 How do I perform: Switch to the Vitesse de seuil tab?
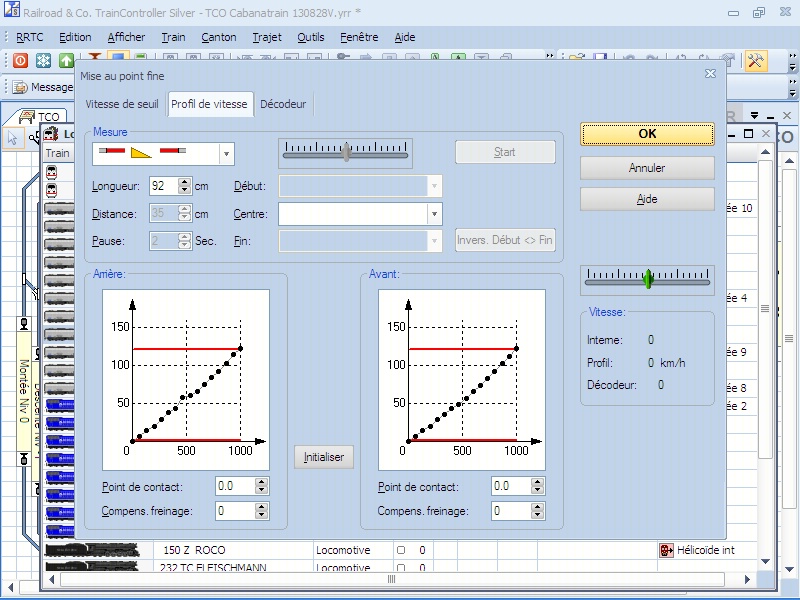(x=122, y=104)
